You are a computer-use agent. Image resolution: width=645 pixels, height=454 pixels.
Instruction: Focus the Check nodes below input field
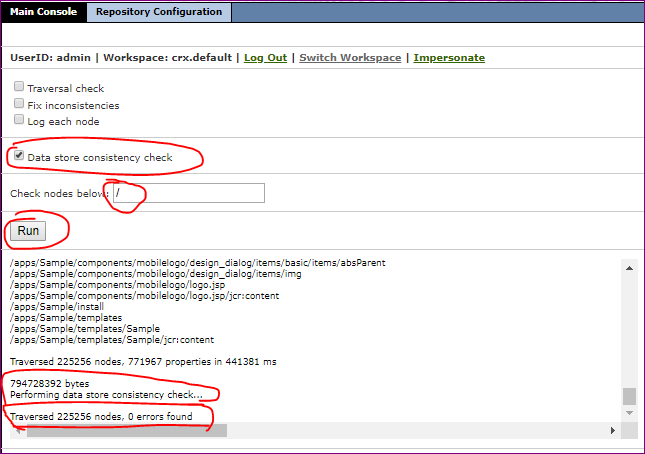(x=189, y=193)
